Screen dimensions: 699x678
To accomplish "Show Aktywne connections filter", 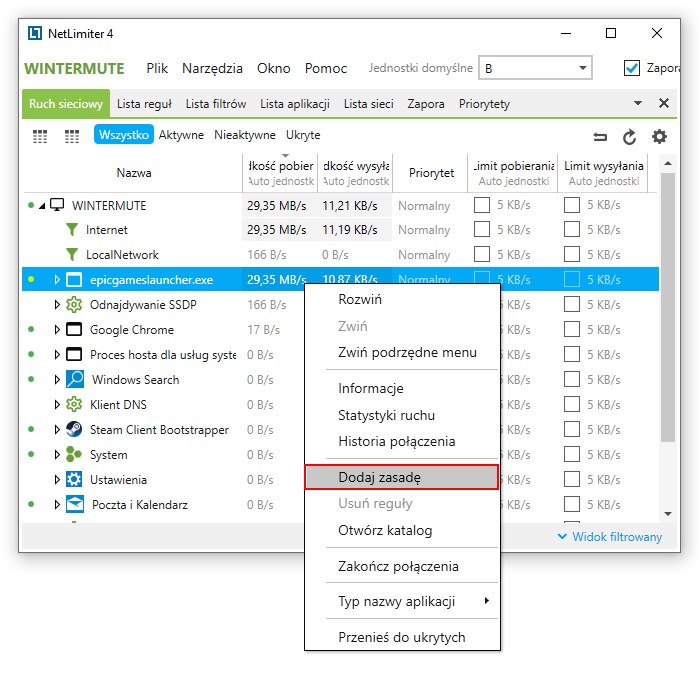I will pyautogui.click(x=181, y=135).
